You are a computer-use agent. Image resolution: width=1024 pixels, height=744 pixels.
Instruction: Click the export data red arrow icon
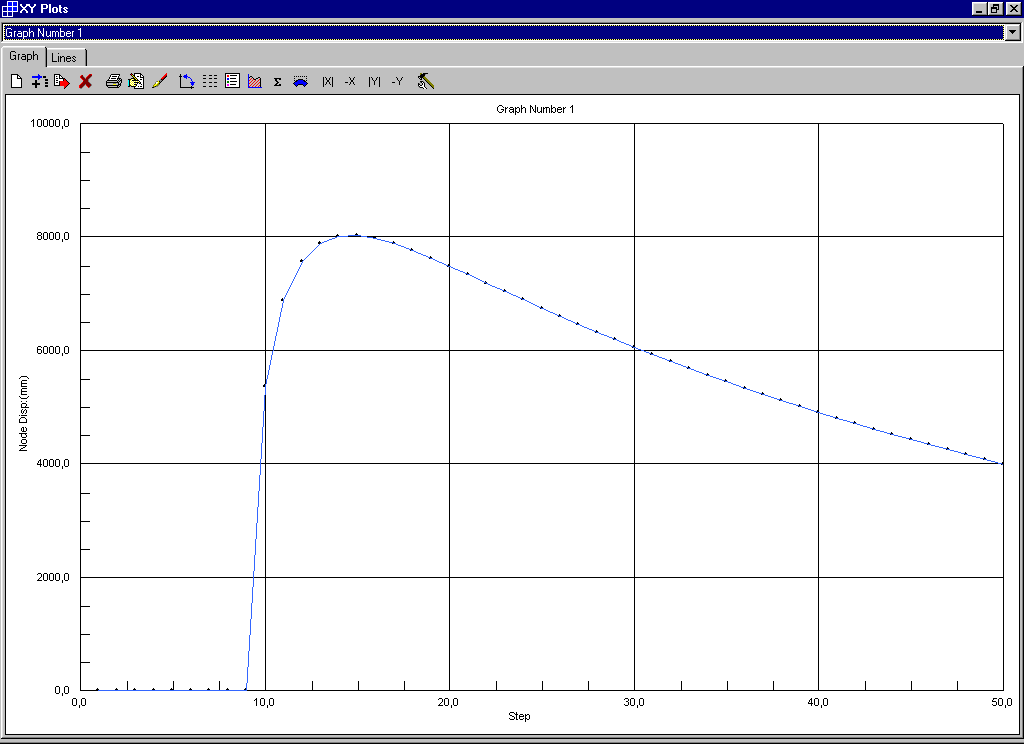point(62,82)
